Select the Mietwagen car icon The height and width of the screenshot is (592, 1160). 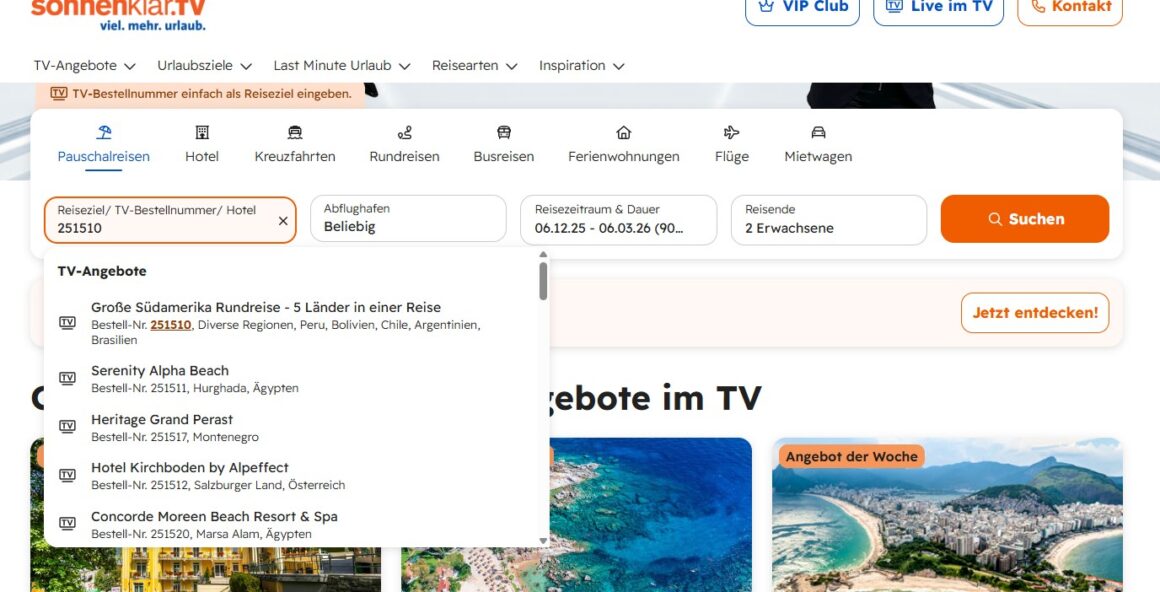click(817, 131)
